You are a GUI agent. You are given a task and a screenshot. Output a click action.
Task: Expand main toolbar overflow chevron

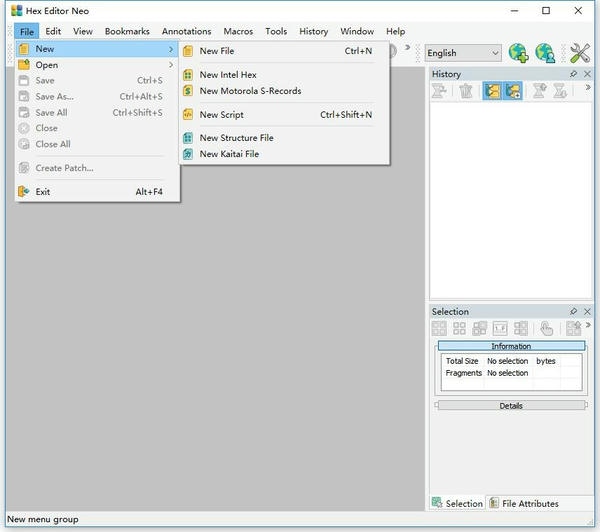[x=407, y=47]
